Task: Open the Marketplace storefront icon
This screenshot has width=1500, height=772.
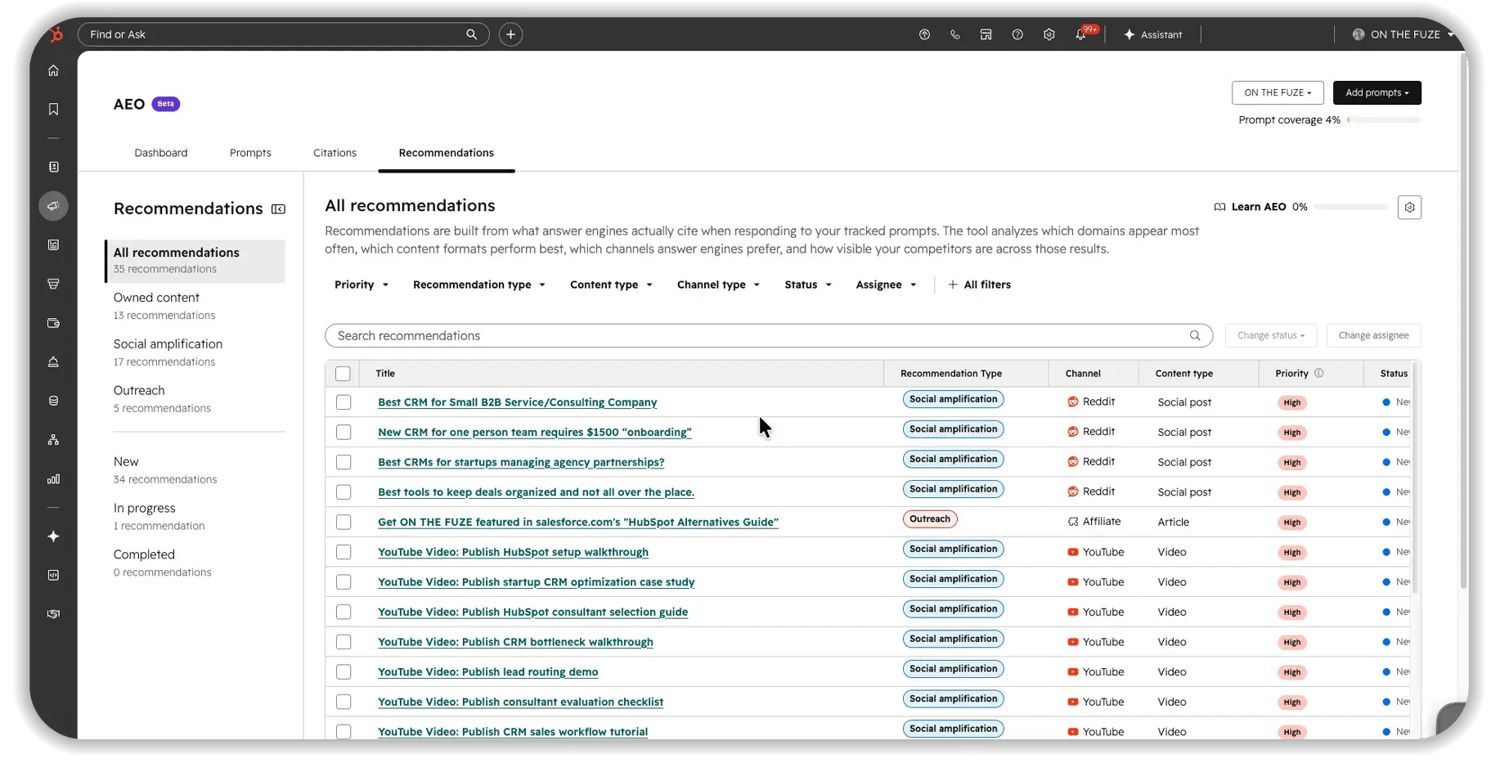Action: [986, 34]
